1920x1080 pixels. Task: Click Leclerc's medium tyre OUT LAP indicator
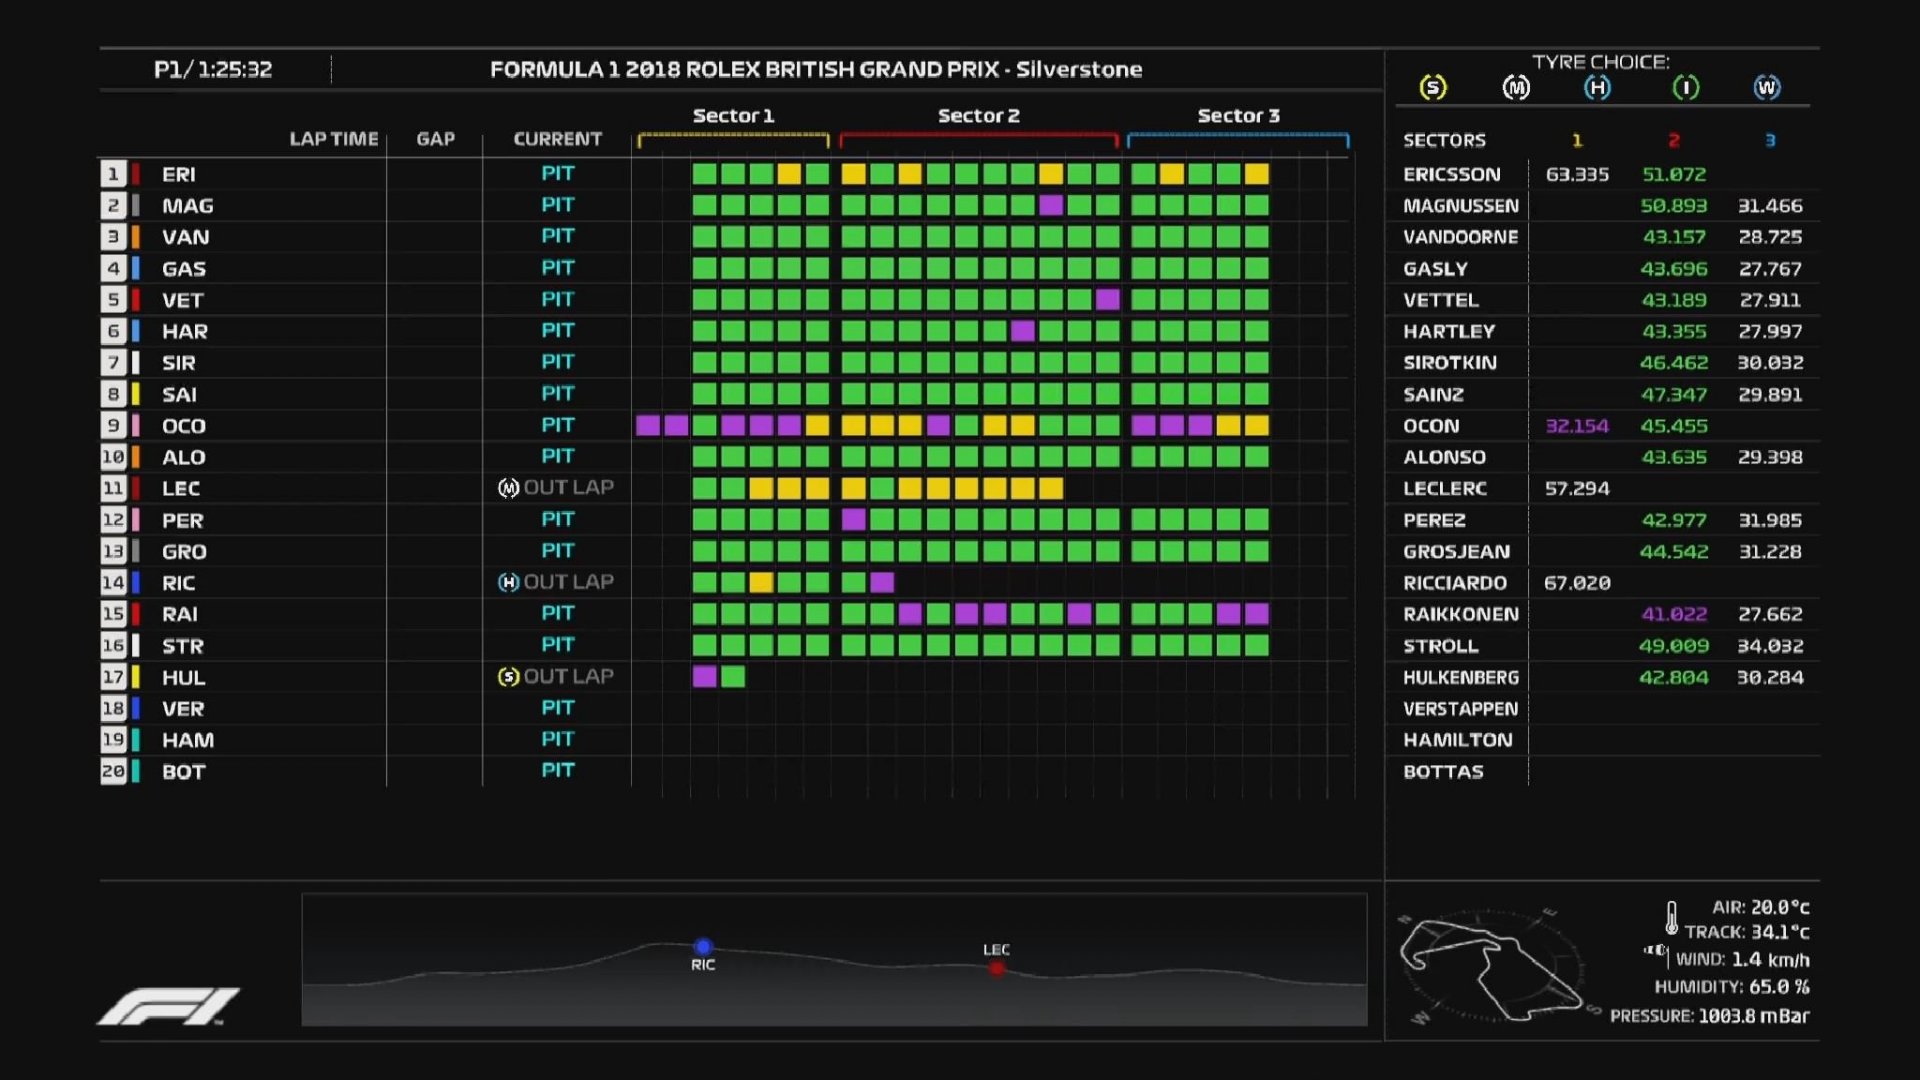pyautogui.click(x=556, y=488)
